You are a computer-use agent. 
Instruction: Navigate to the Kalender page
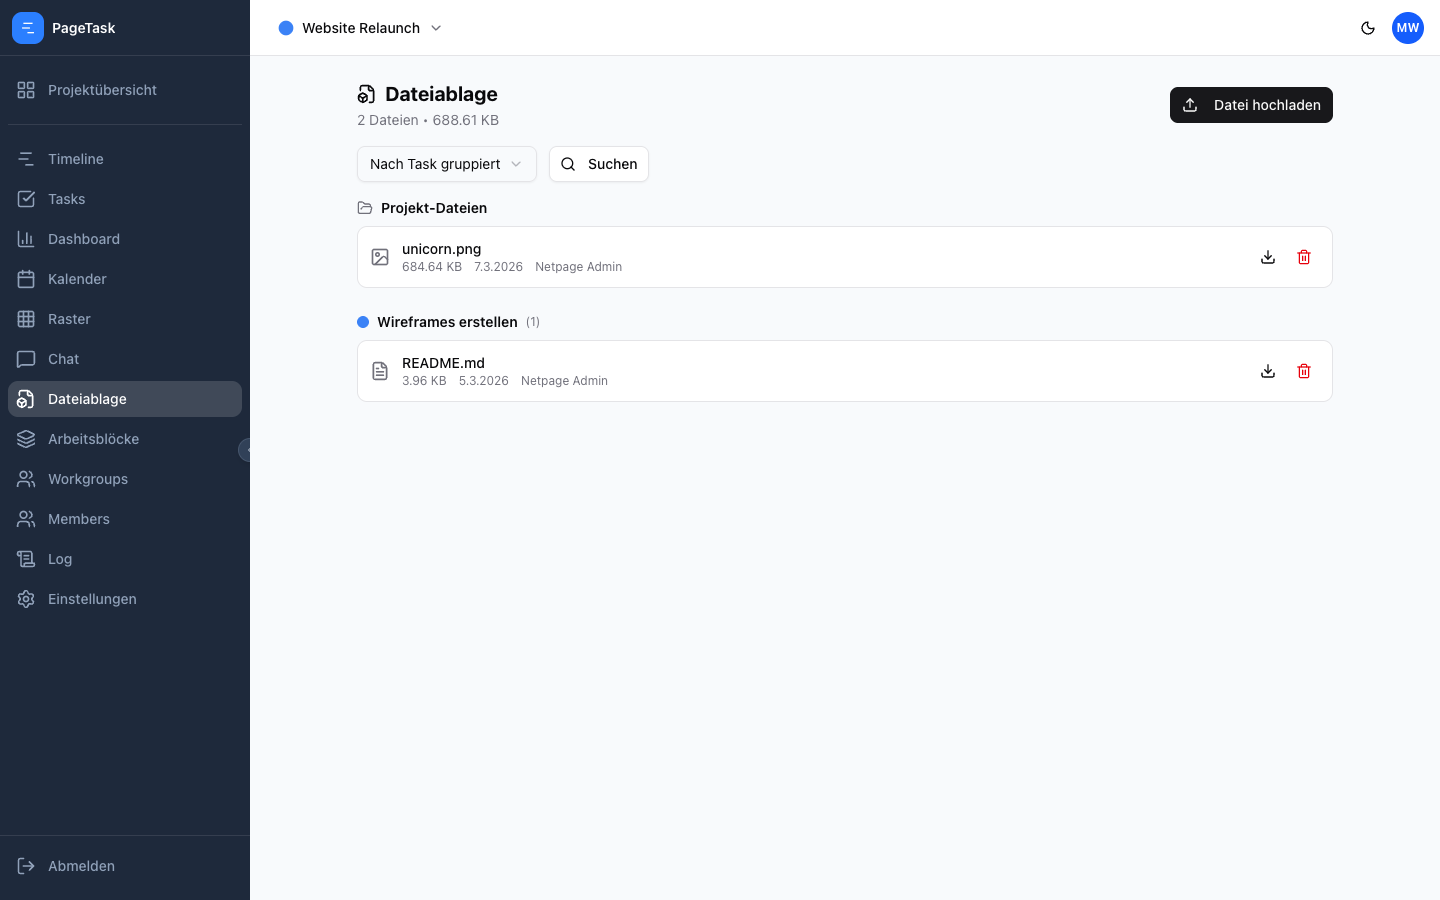click(77, 279)
